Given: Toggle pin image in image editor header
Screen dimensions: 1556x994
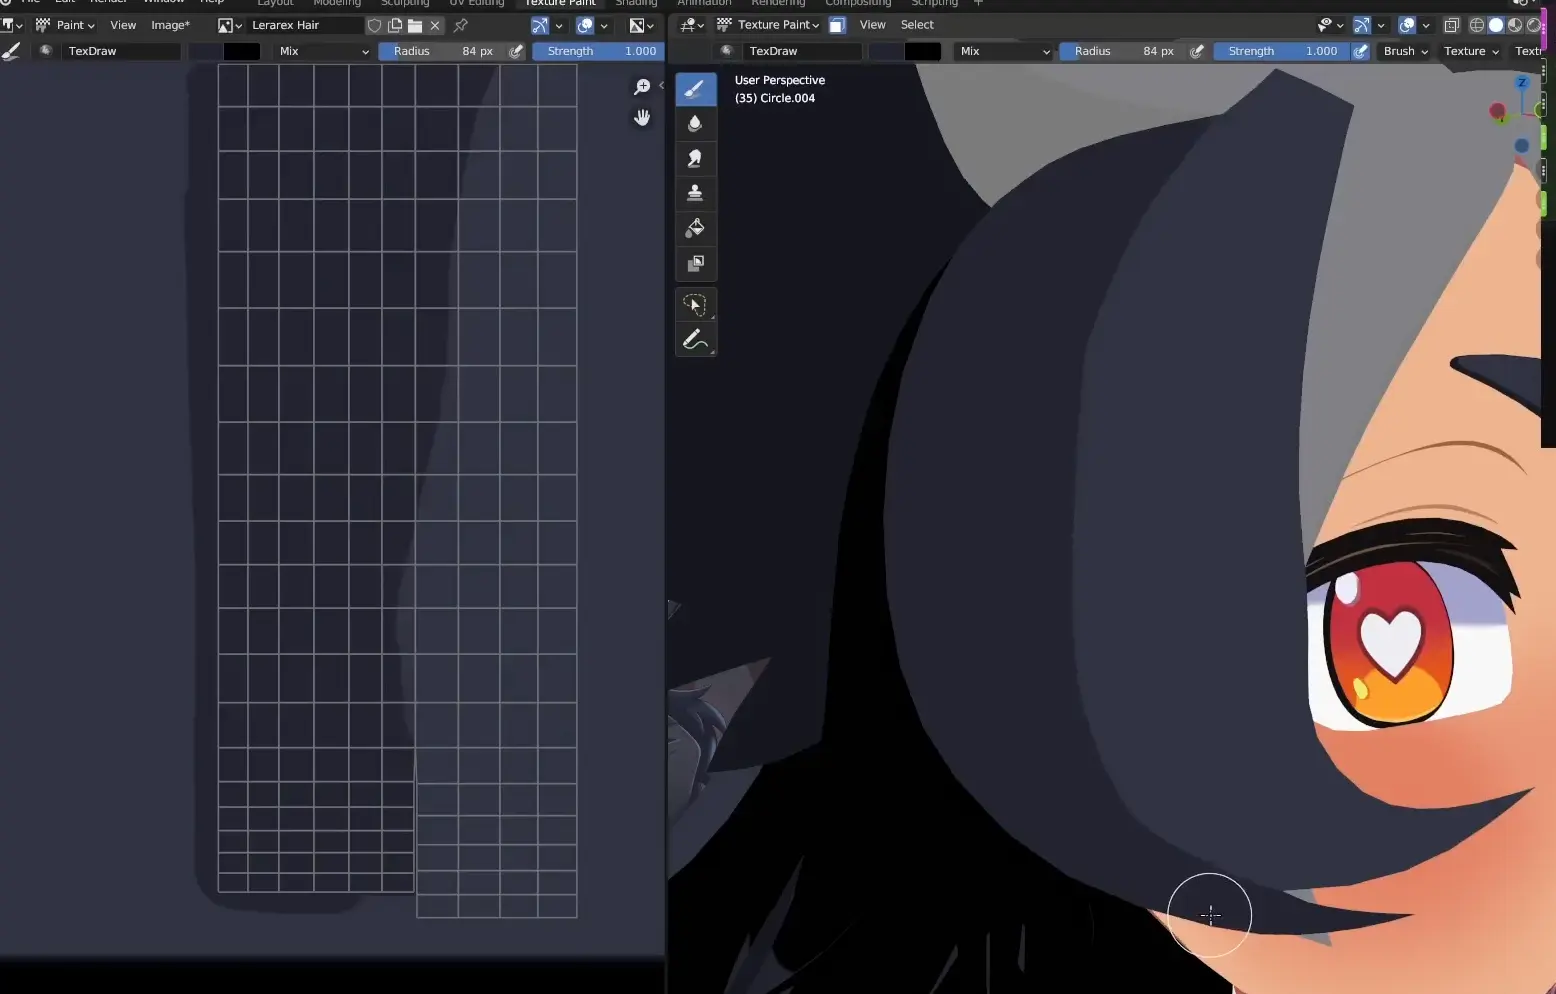Looking at the screenshot, I should 461,25.
